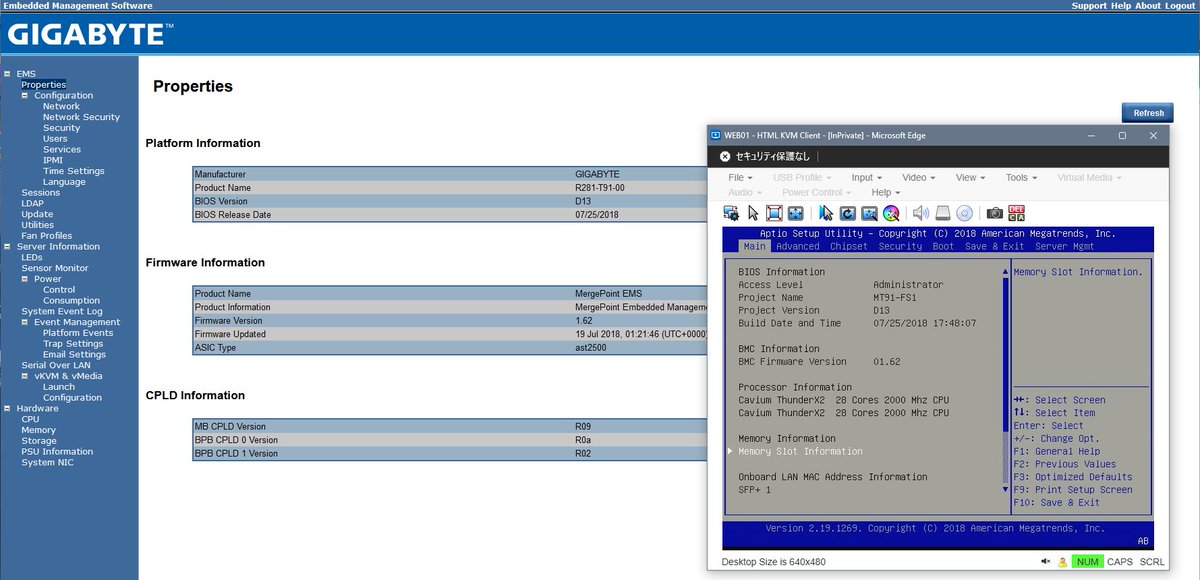The image size is (1200, 580).
Task: Collapse the Power subtree toggle
Action: pos(26,279)
